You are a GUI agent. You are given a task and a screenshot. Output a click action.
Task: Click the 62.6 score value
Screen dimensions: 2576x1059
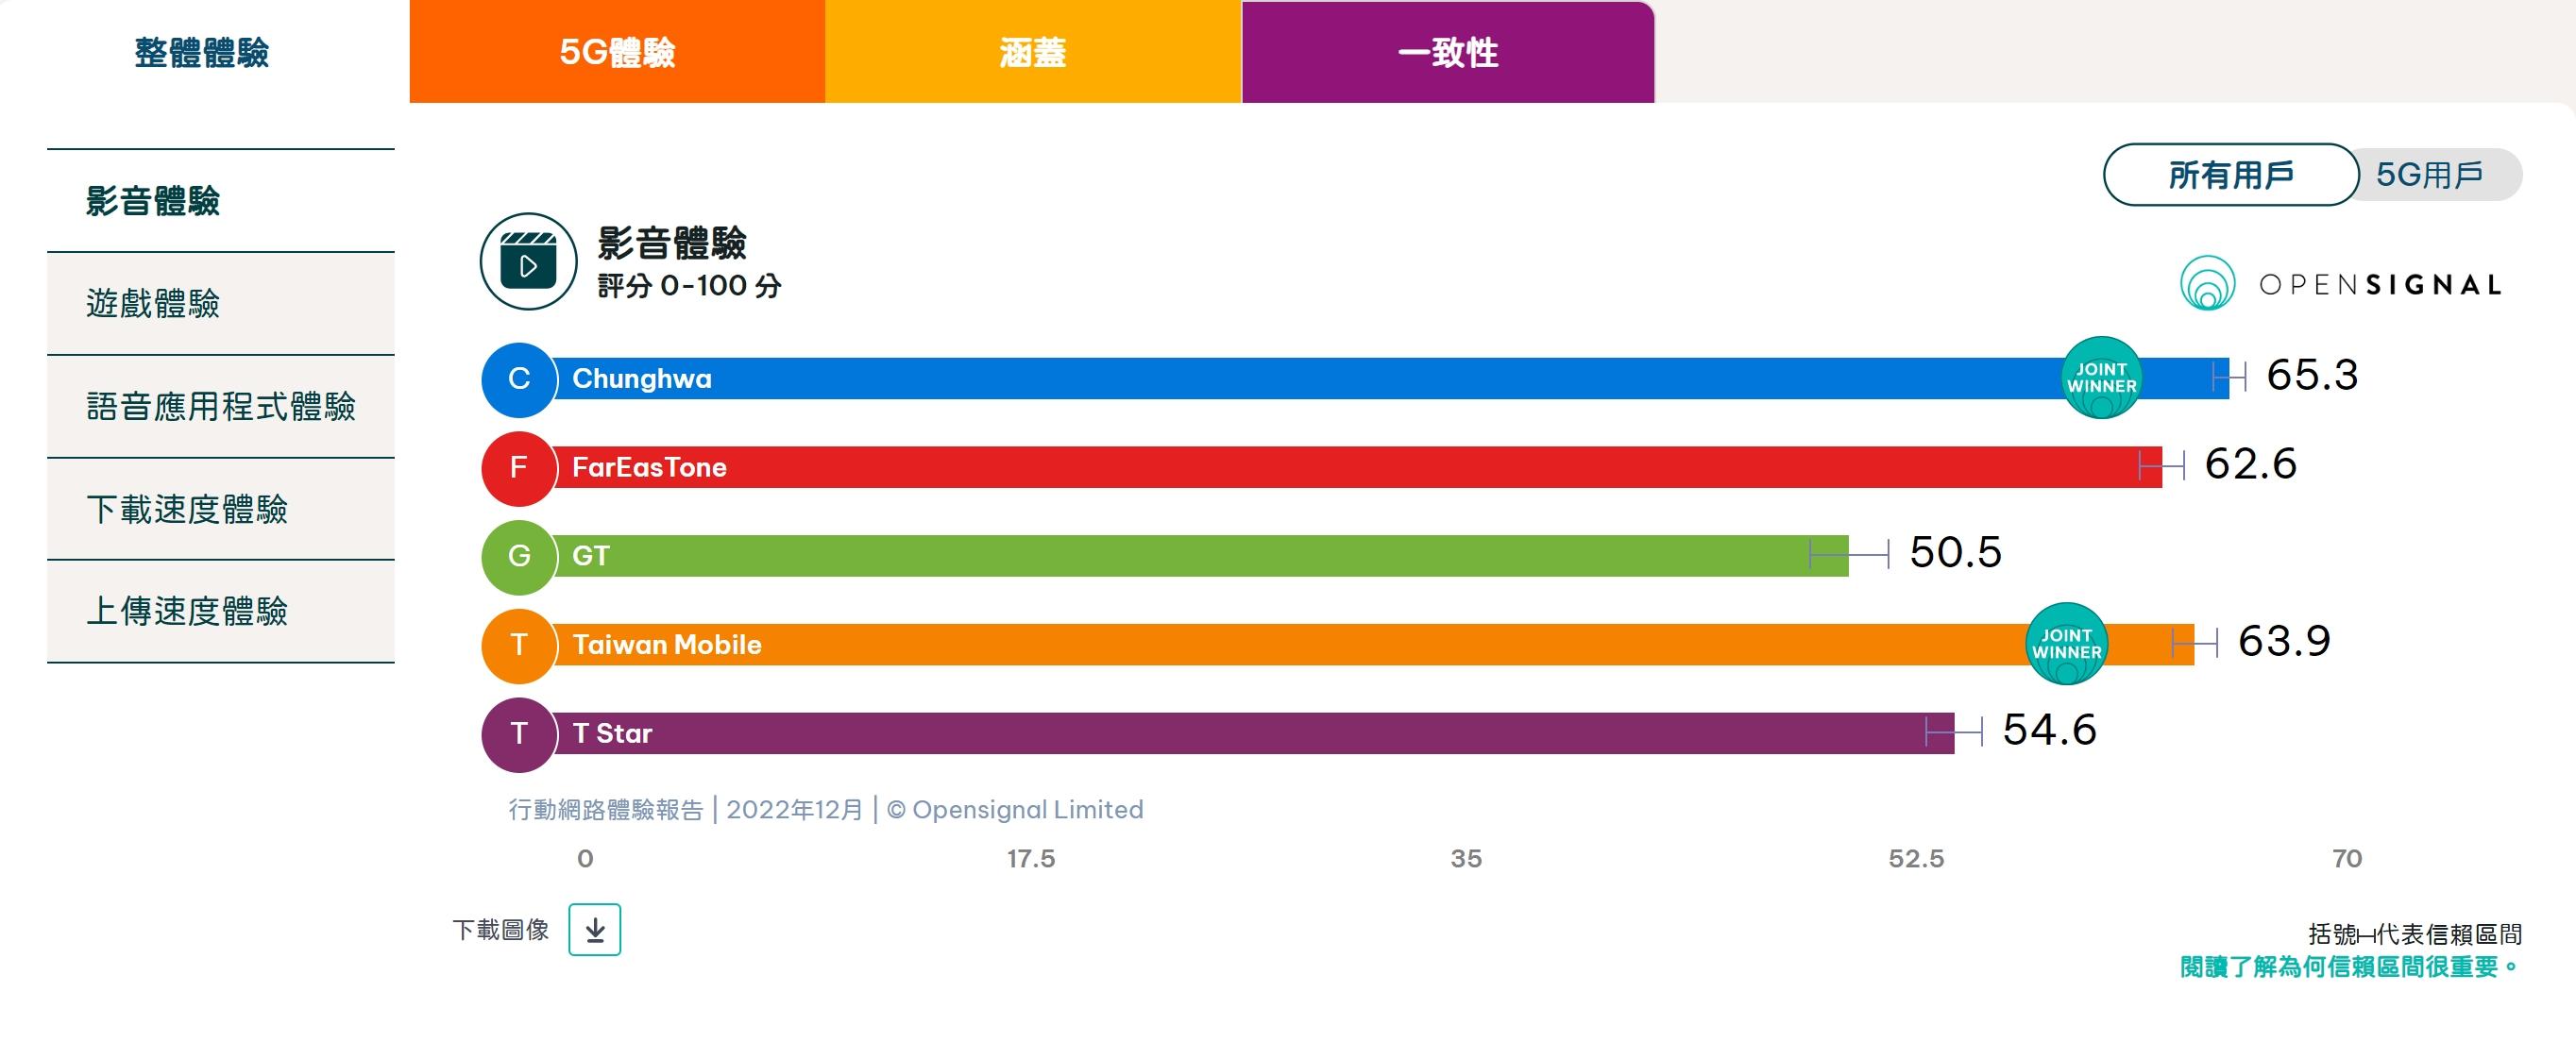point(2250,465)
